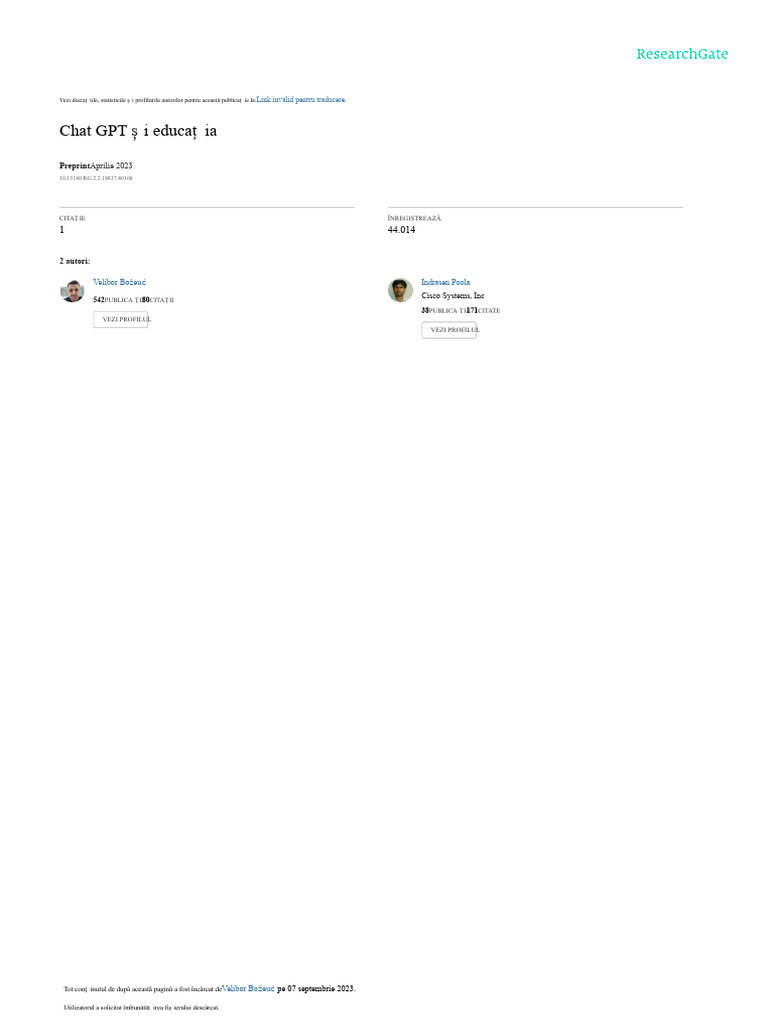This screenshot has width=768, height=1024.
Task: Open the Velibor Božić link in the footer
Action: [x=248, y=988]
